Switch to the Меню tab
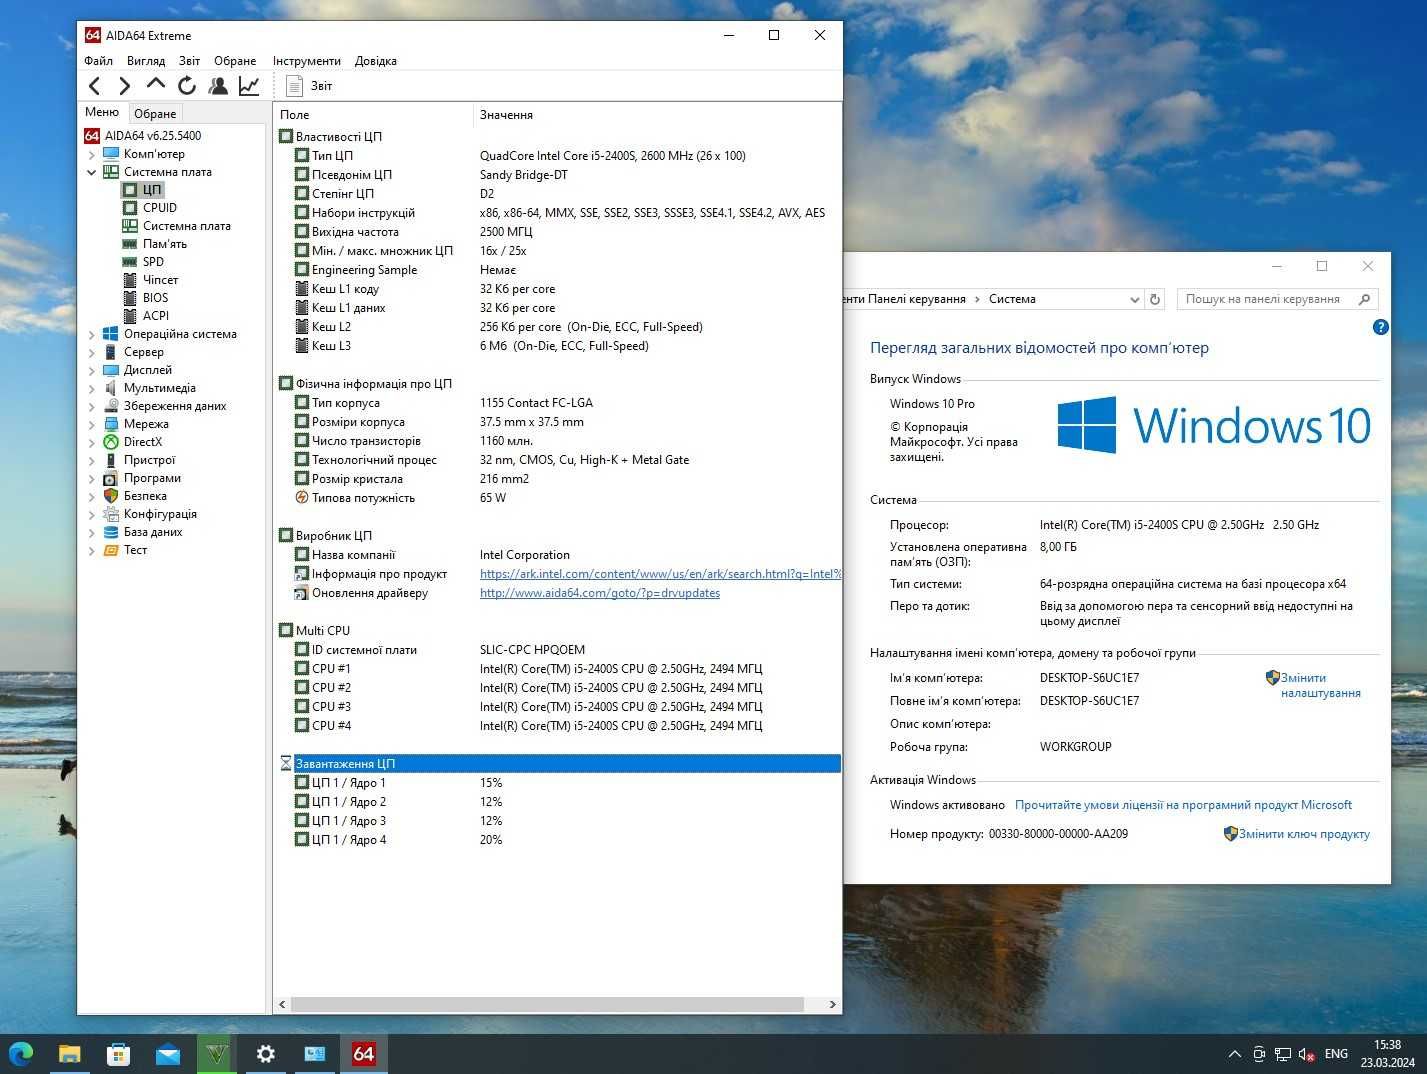Screen dimensions: 1427x1074 [x=102, y=112]
